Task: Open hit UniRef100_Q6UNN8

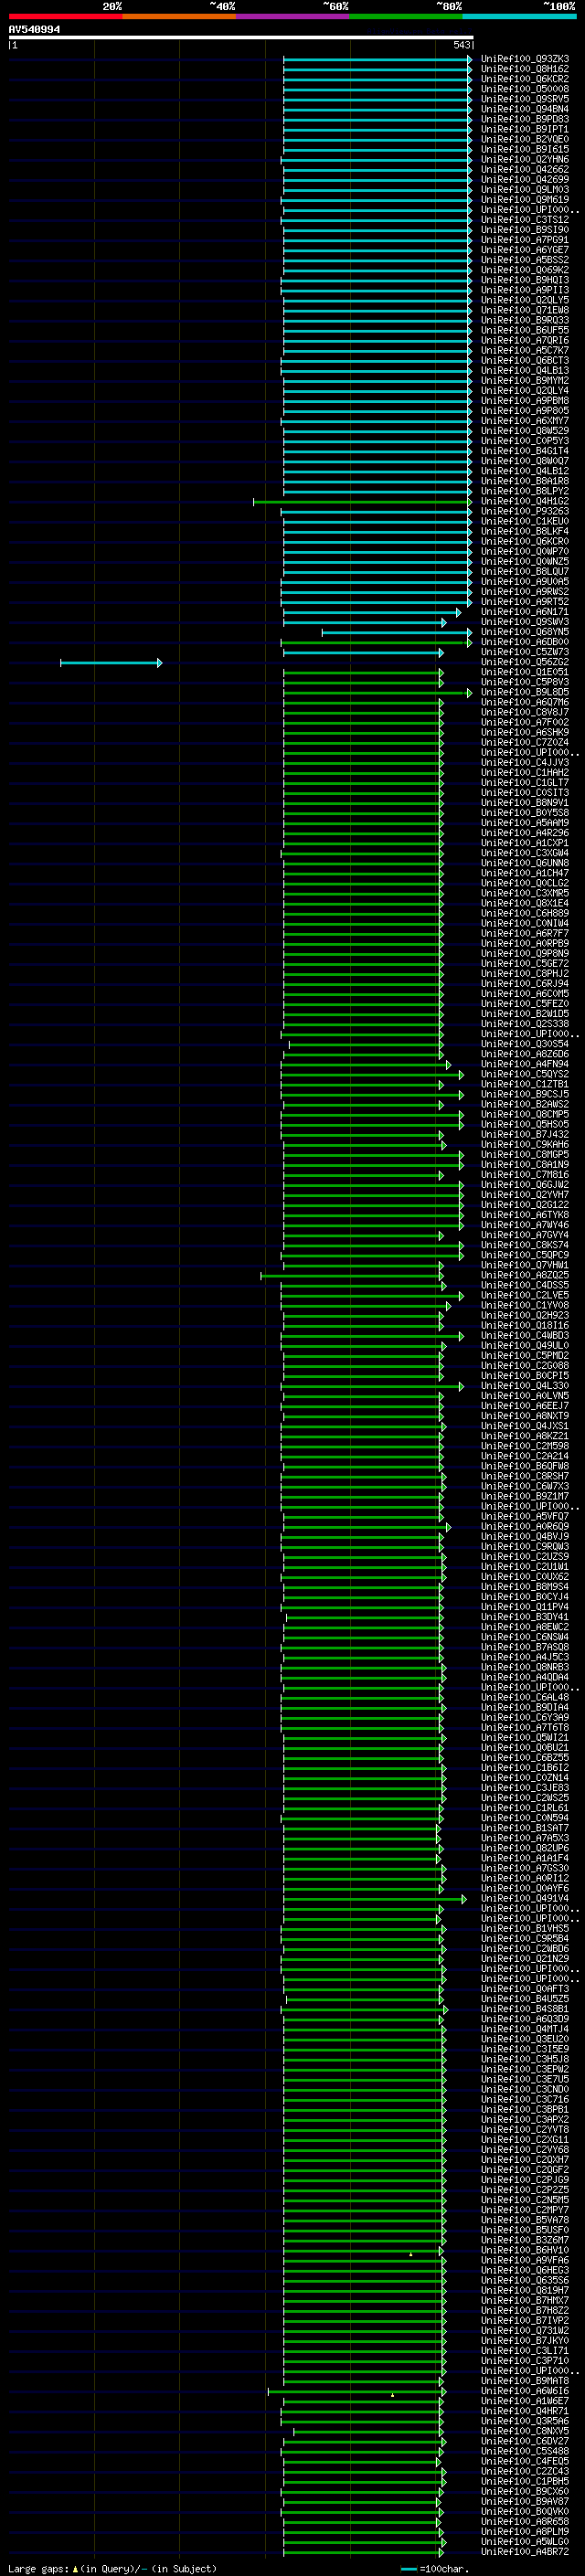Action: point(524,863)
